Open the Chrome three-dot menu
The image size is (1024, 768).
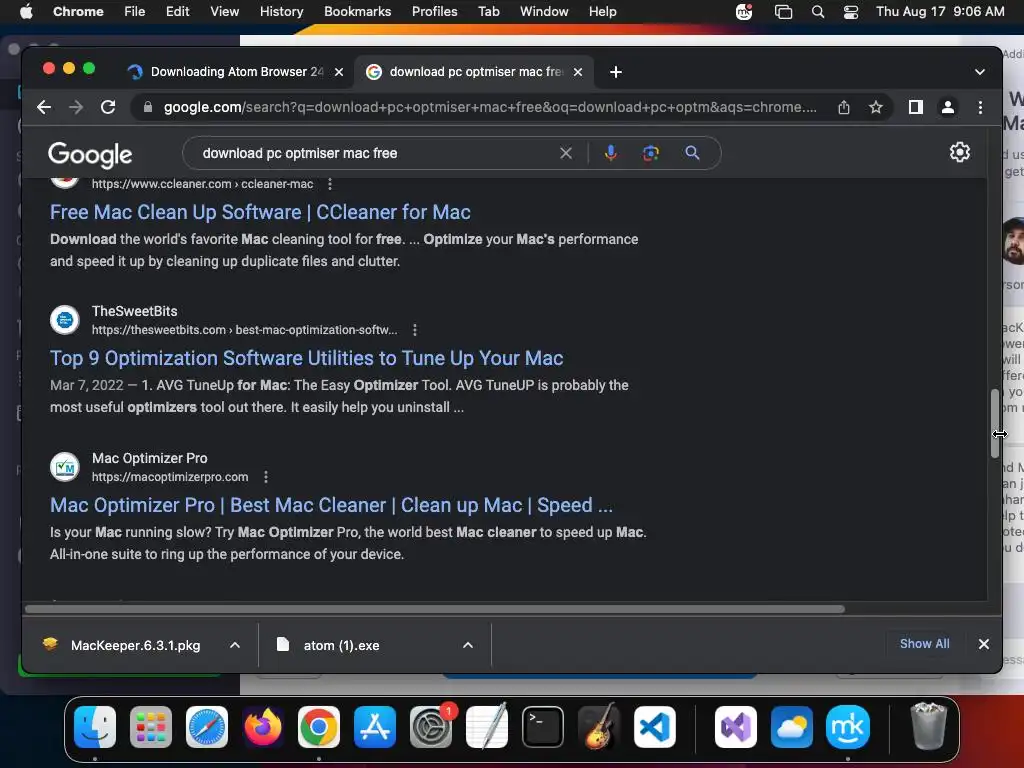click(980, 107)
